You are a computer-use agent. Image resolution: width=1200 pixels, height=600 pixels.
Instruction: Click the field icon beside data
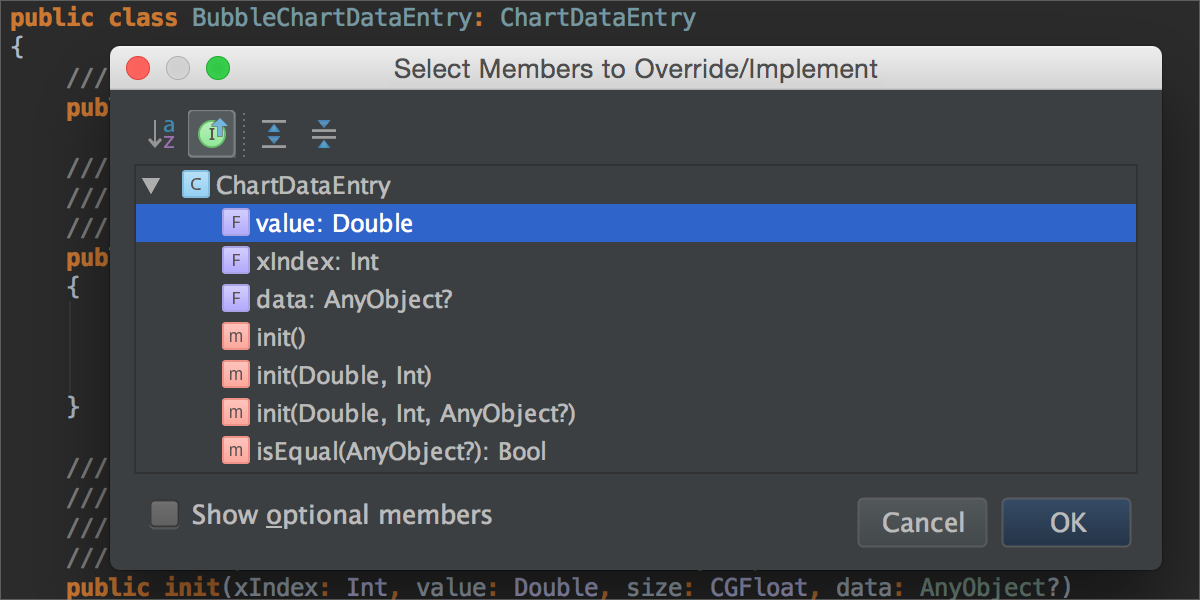(235, 300)
